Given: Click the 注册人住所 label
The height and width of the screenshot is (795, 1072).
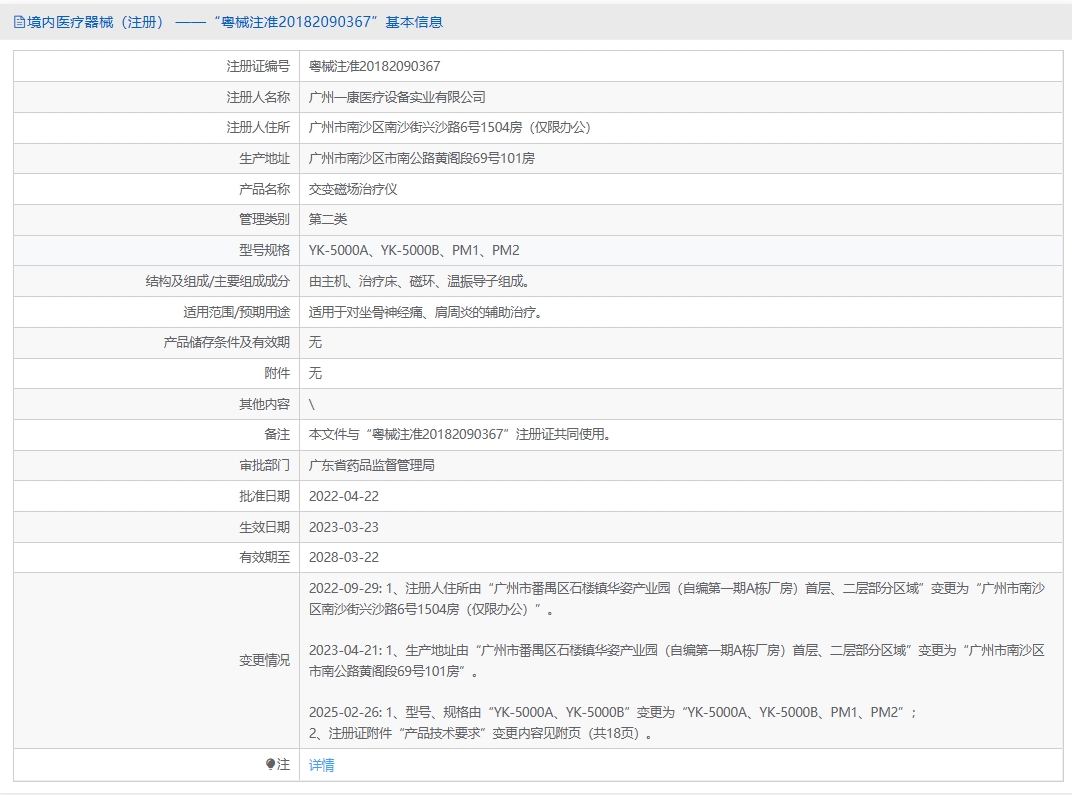Looking at the screenshot, I should click(258, 127).
